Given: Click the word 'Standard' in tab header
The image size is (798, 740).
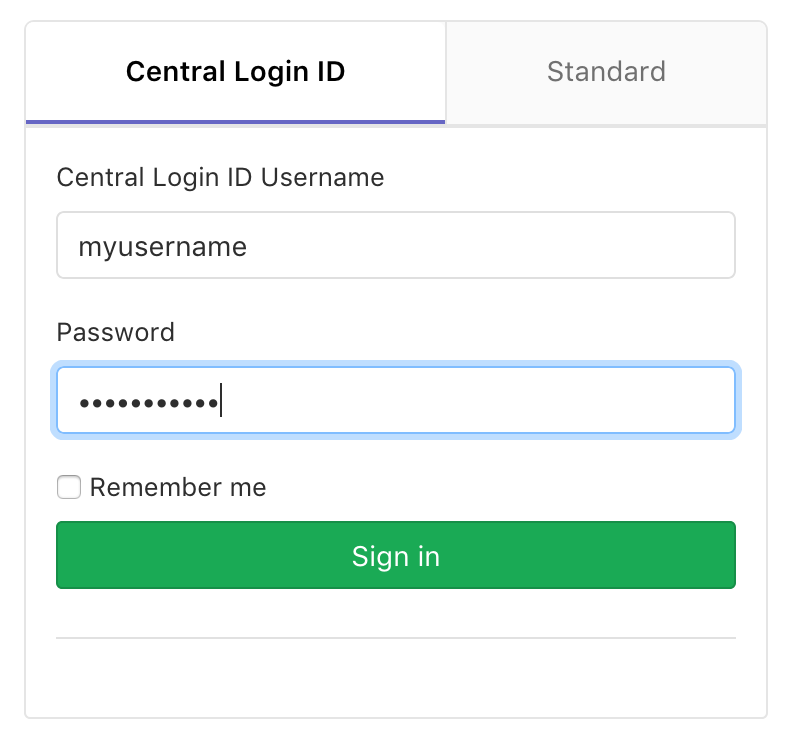Looking at the screenshot, I should pyautogui.click(x=606, y=72).
